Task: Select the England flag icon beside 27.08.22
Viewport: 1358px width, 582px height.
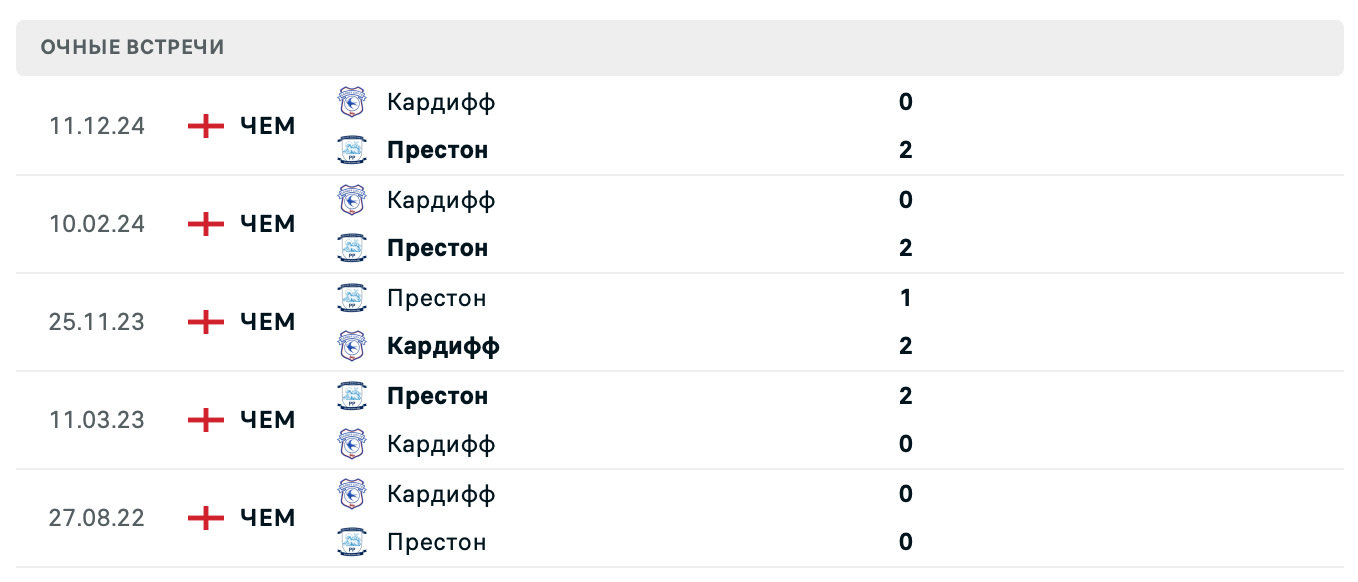Action: click(204, 518)
